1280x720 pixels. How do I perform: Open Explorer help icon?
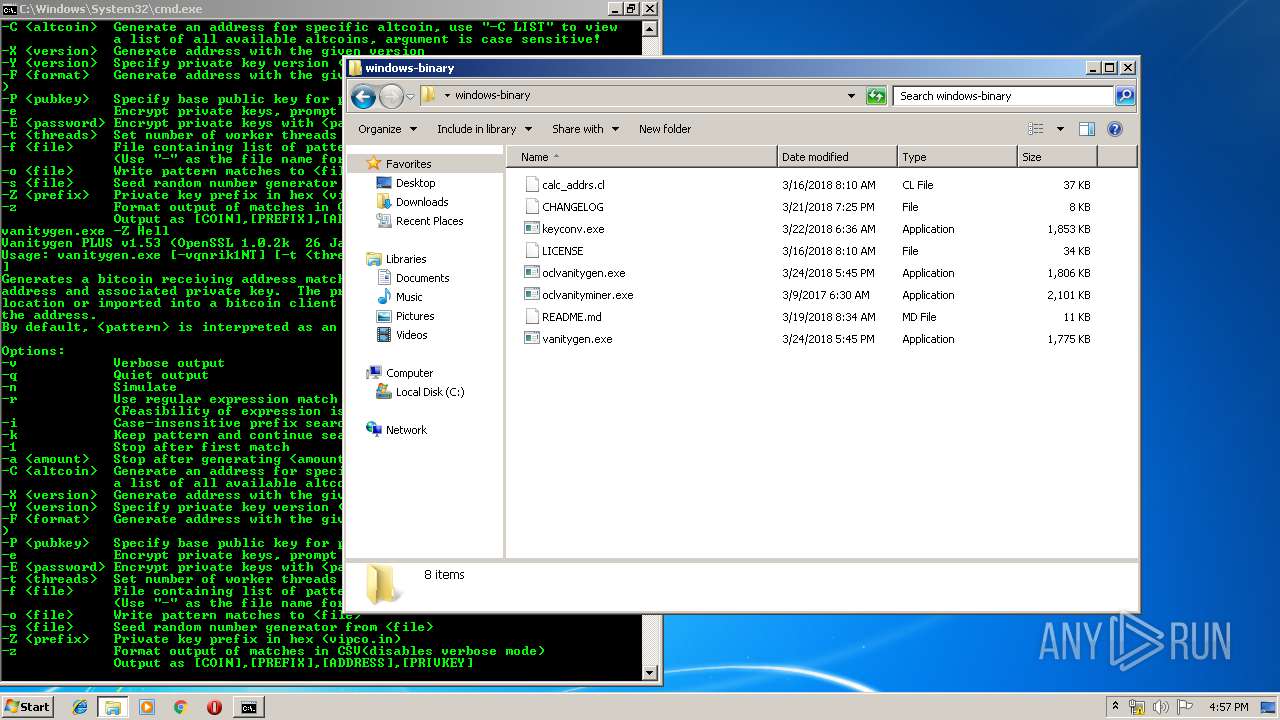pos(1115,129)
